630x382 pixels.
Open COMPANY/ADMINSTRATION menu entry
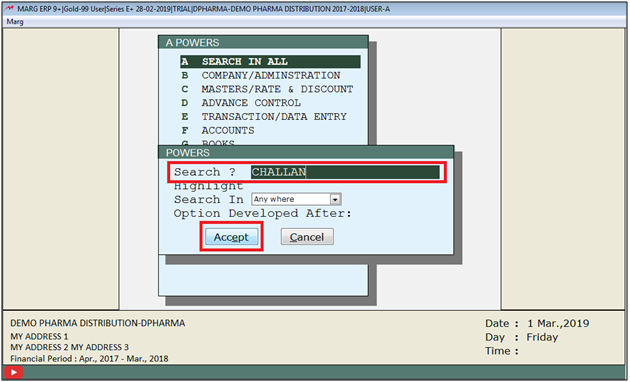click(270, 75)
